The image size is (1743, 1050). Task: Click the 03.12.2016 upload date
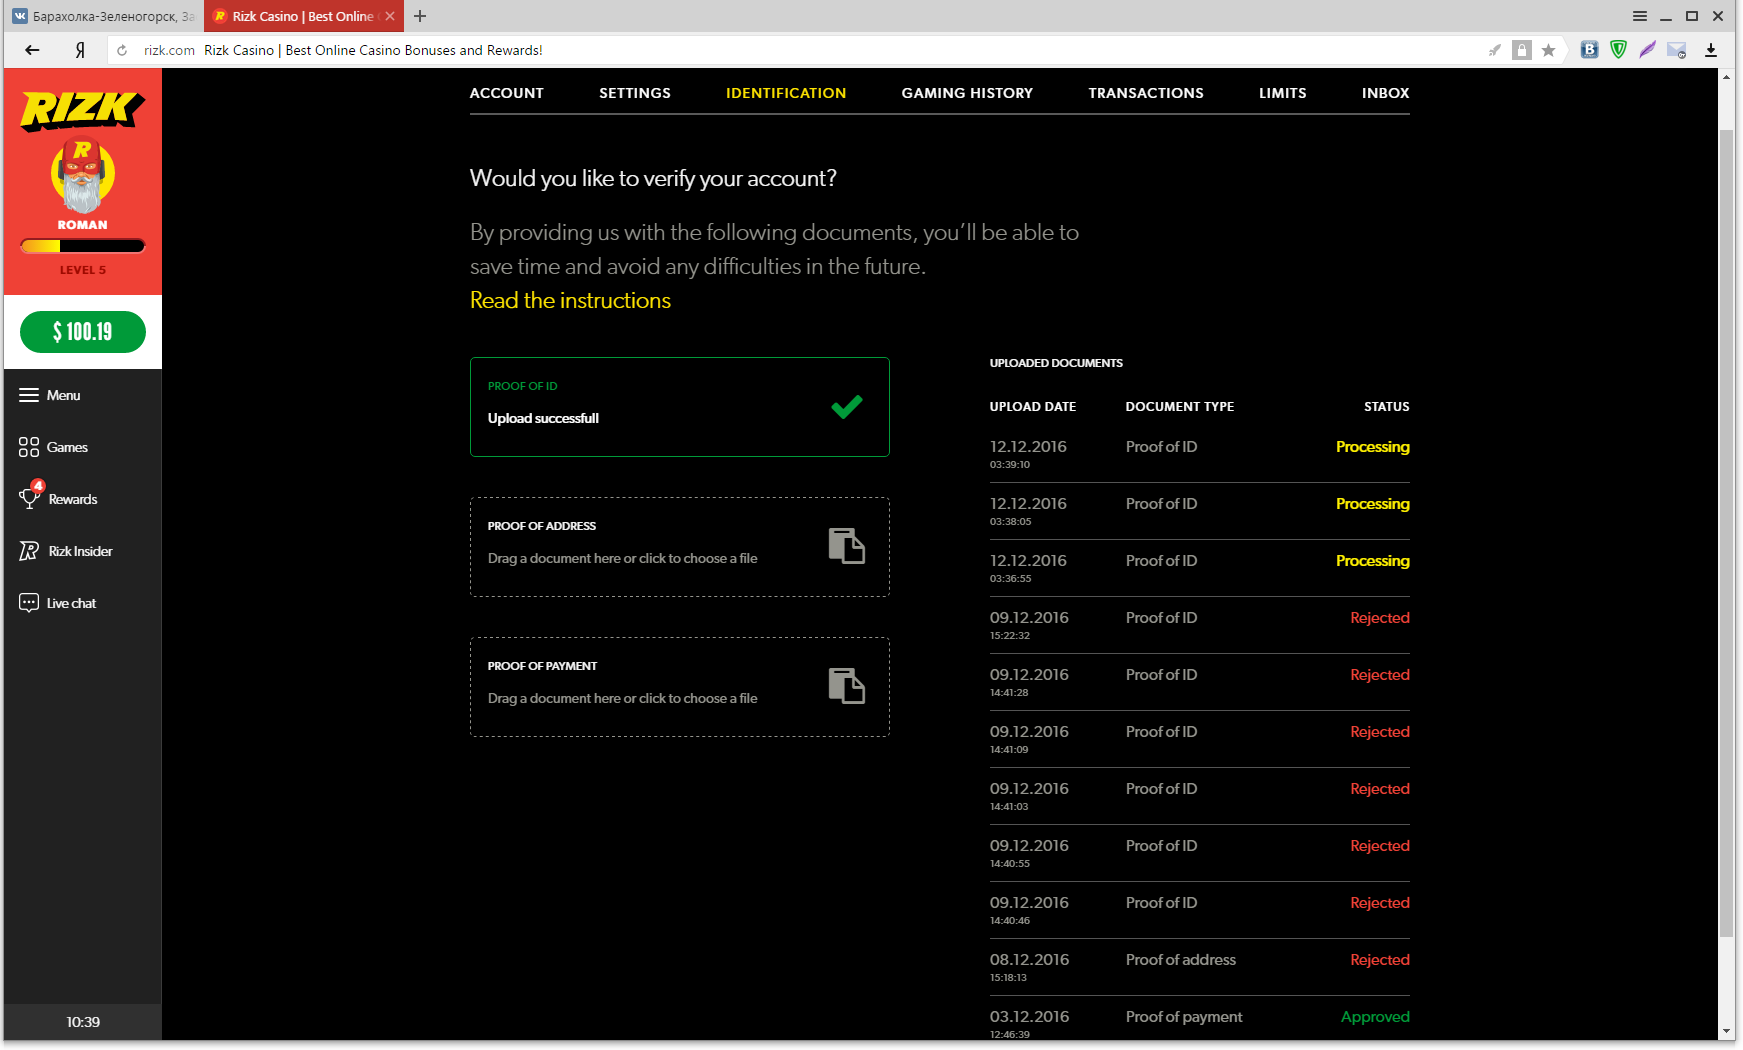[1029, 1017]
